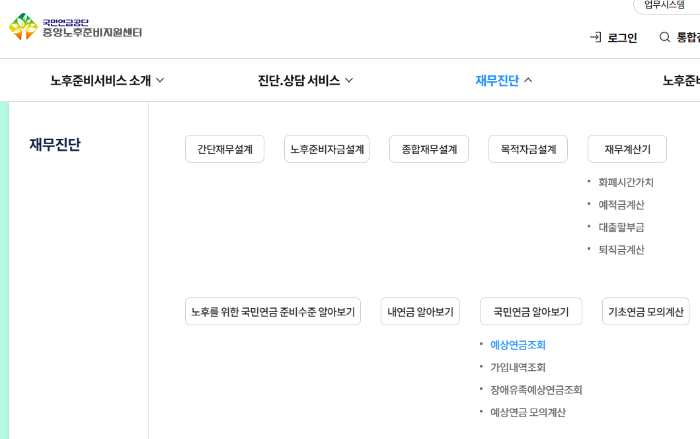Click the 국민연금공단 중앙노후준비지원센터 title text

(x=92, y=28)
